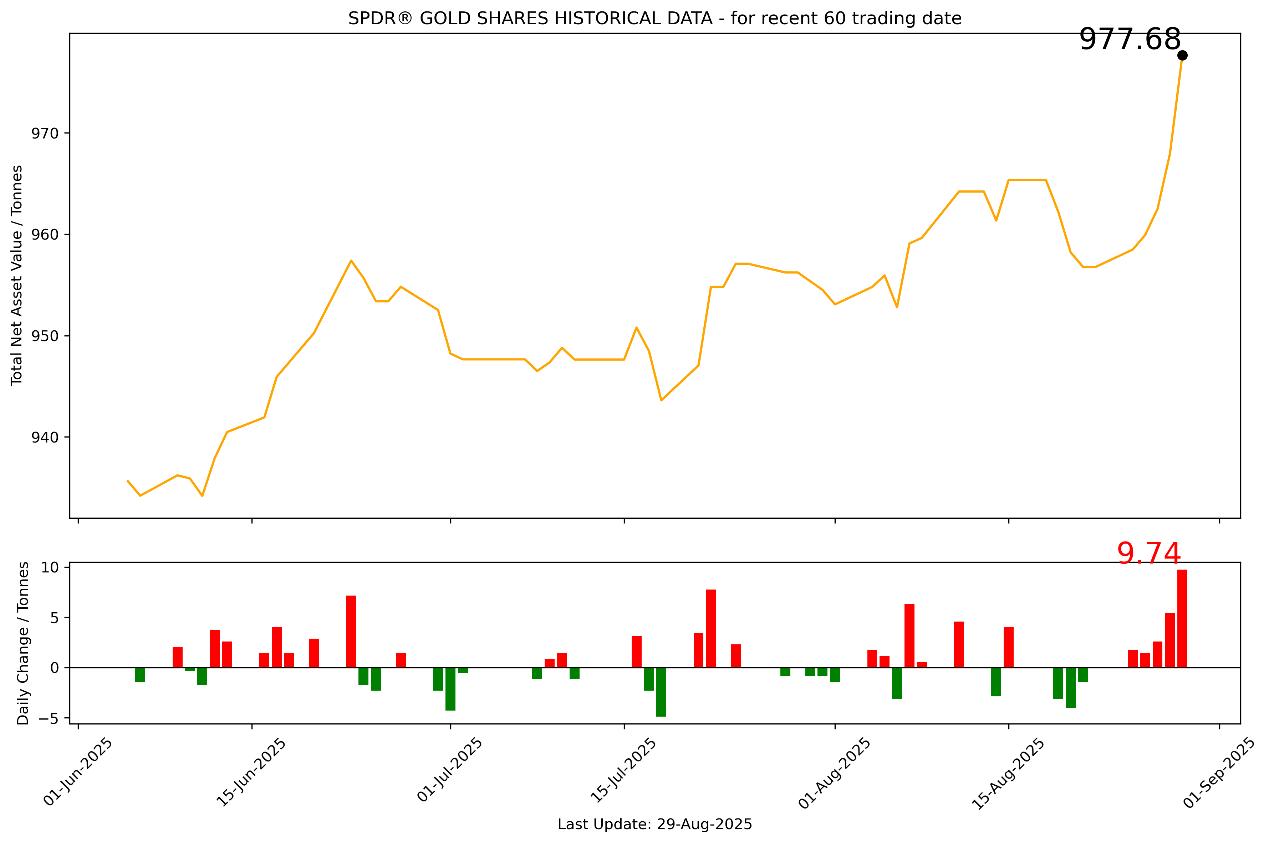
Task: Click the 970 tick label on the upper chart
Action: 47,133
